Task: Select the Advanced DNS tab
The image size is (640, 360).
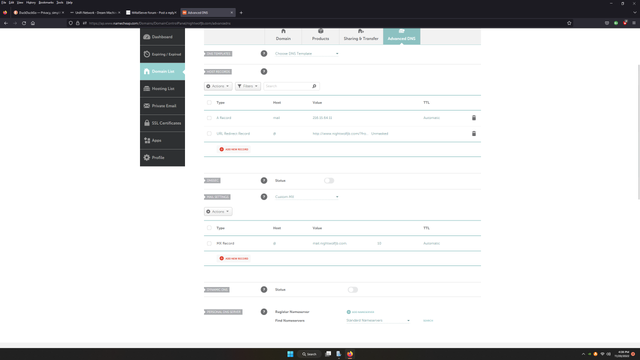Action: [402, 36]
